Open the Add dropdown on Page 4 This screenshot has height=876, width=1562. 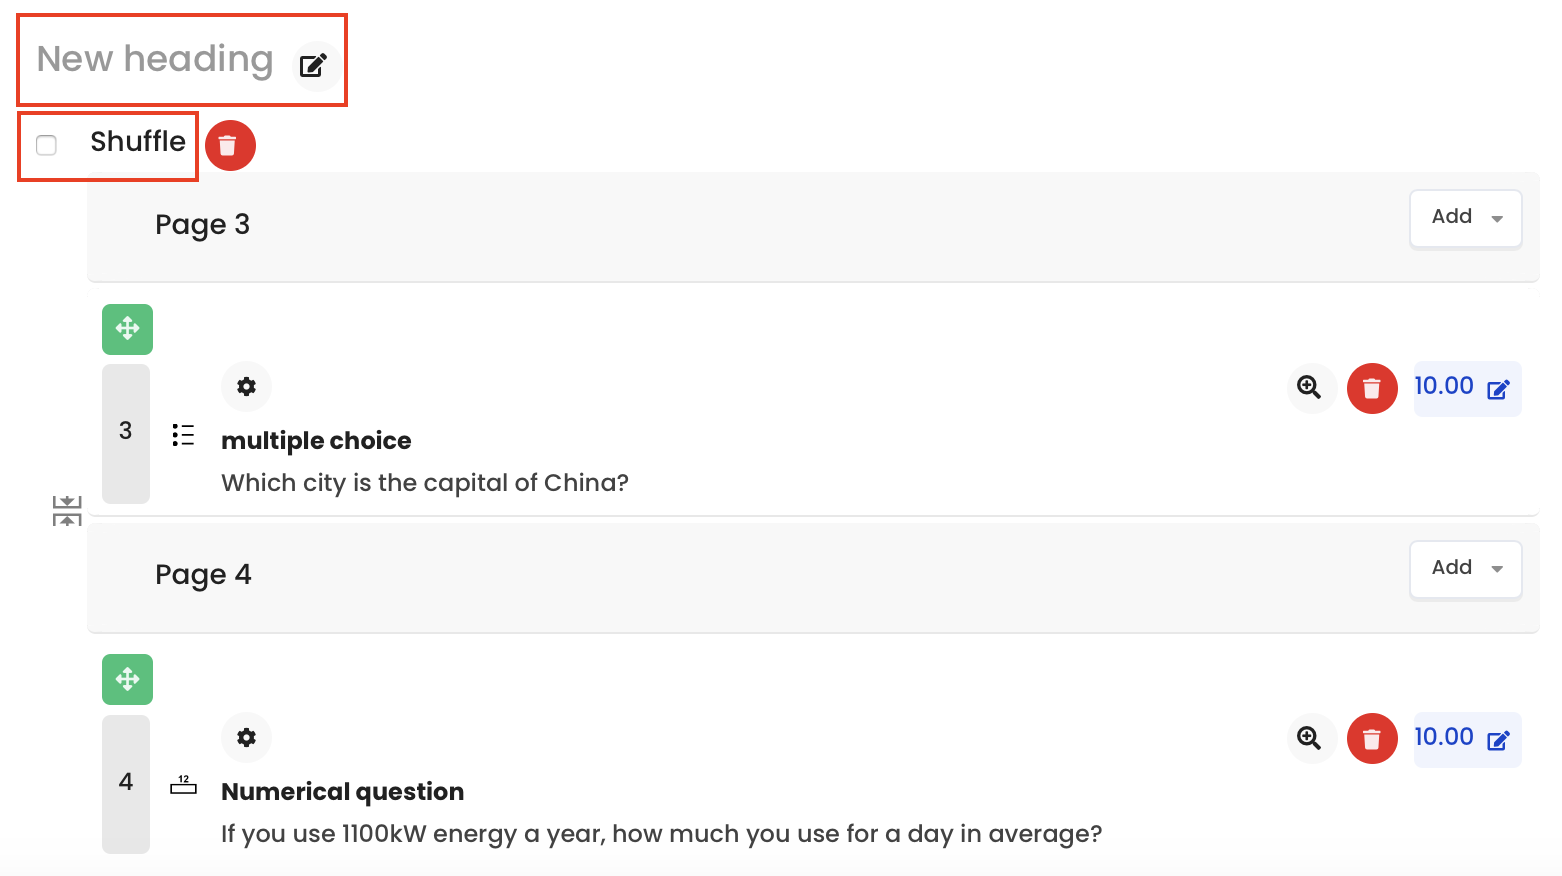pos(1466,568)
